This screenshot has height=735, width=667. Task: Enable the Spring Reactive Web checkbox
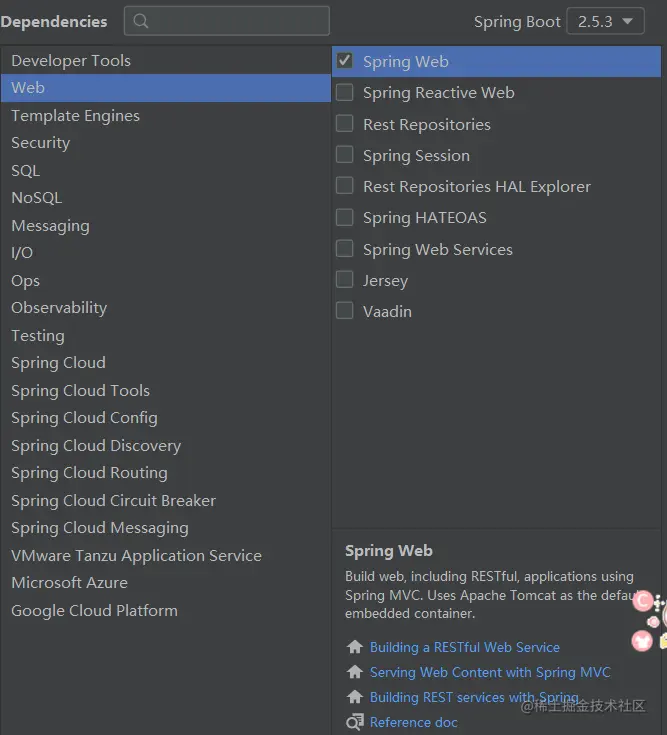pos(345,92)
